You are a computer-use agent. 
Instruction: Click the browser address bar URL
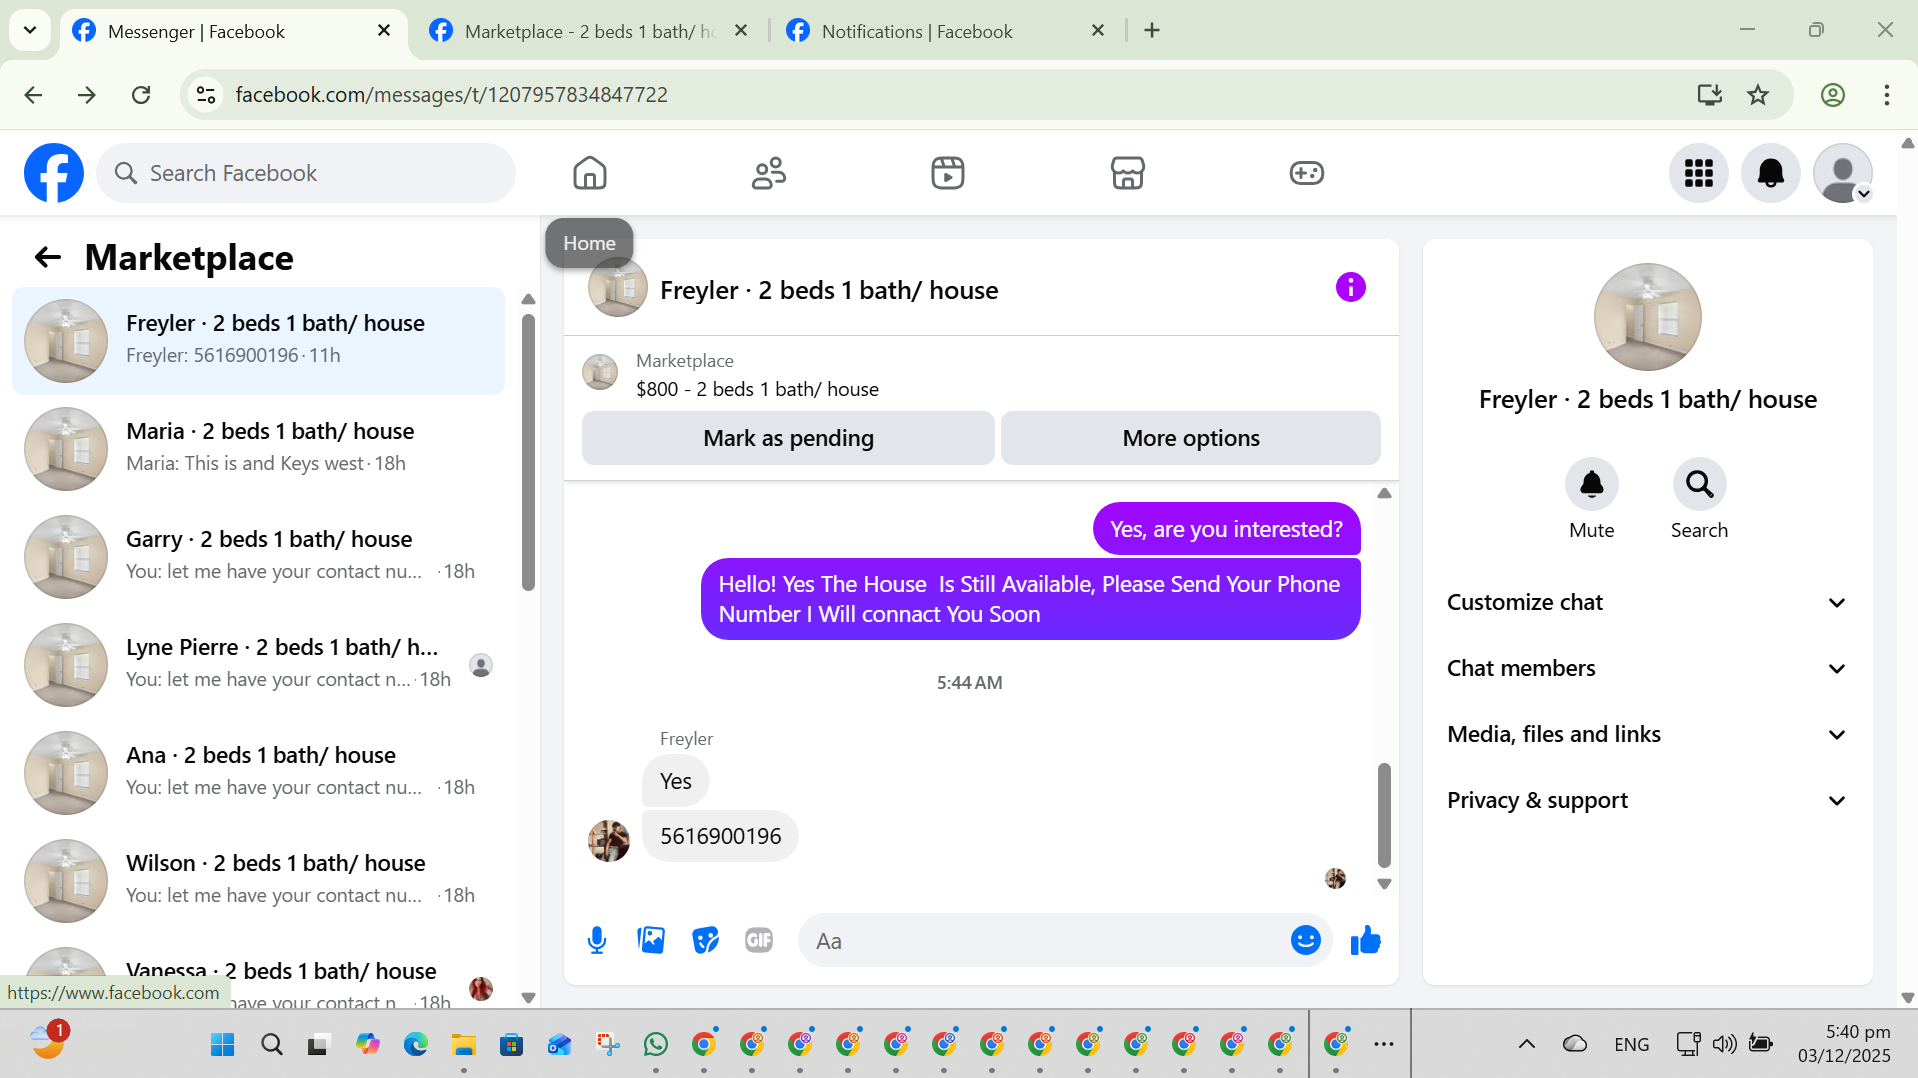pos(451,95)
